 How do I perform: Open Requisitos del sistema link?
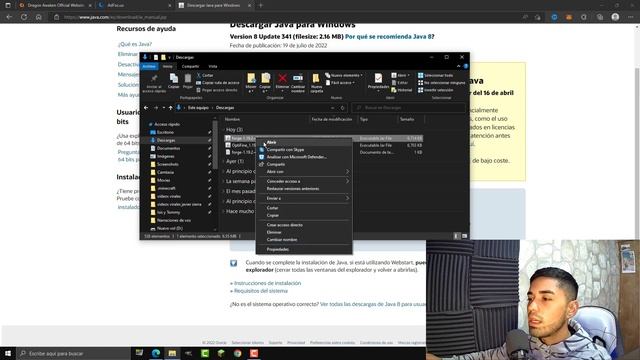(x=261, y=291)
